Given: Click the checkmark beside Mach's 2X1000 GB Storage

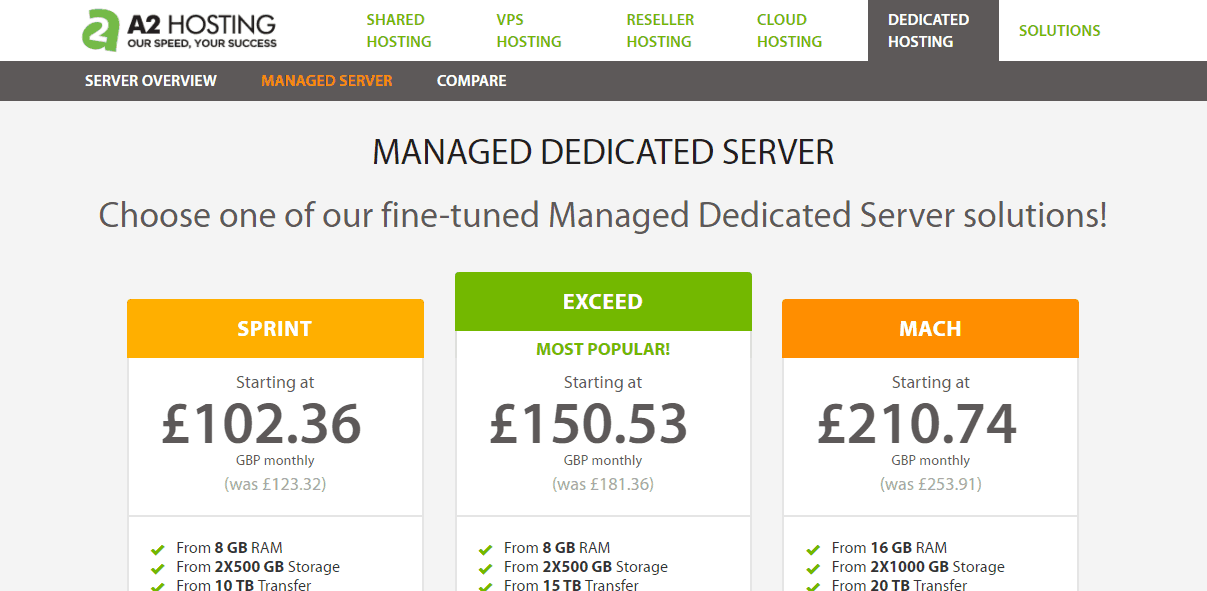Looking at the screenshot, I should pyautogui.click(x=813, y=569).
